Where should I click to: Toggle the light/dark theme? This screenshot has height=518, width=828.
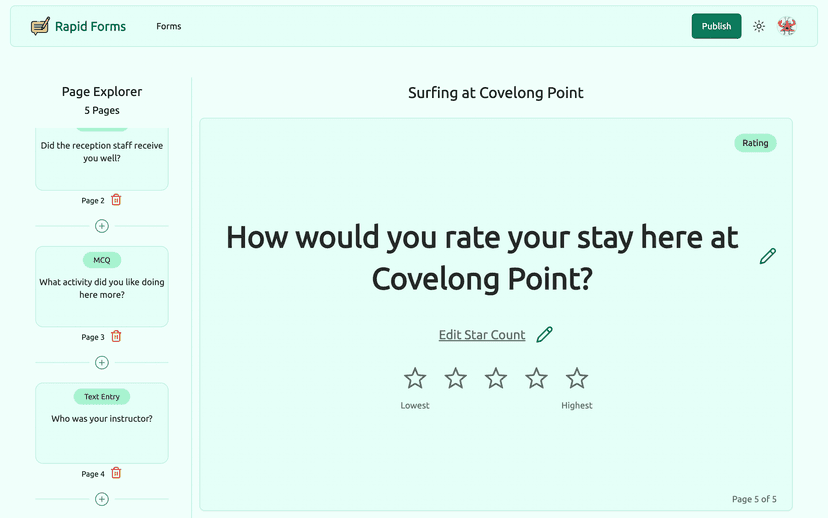[759, 26]
